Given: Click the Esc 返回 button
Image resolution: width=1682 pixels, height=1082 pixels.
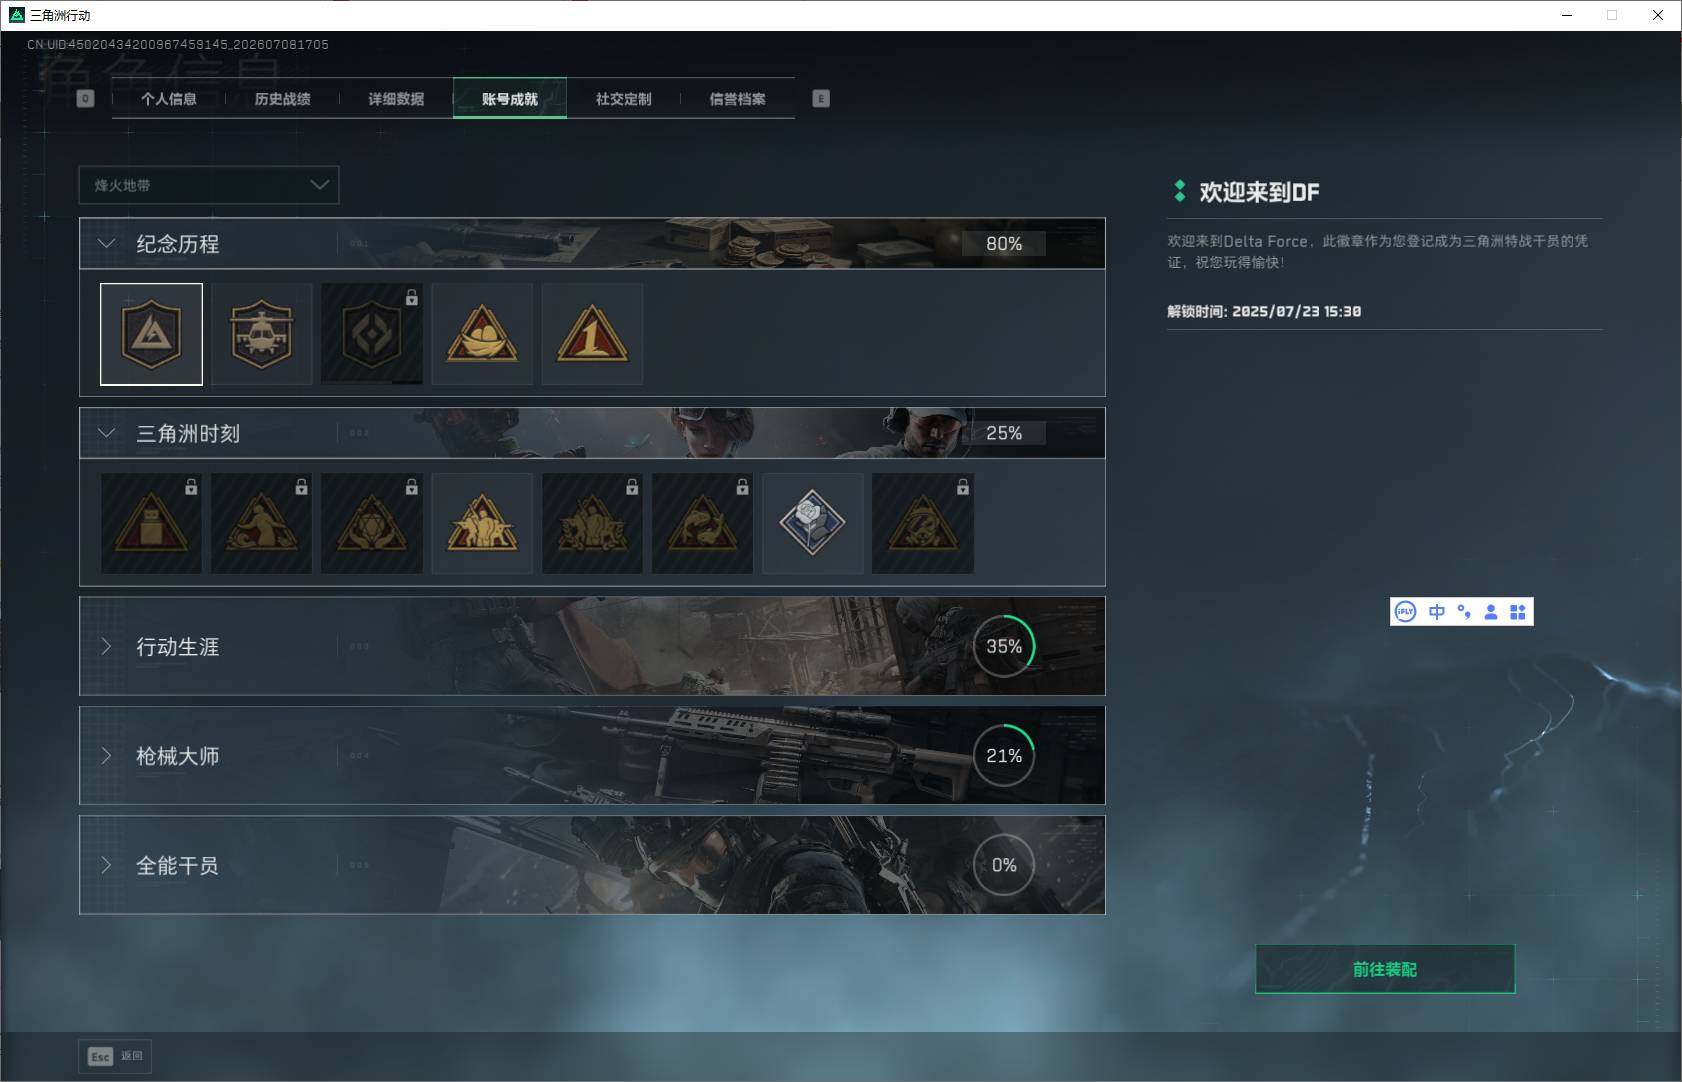Looking at the screenshot, I should pyautogui.click(x=115, y=1056).
